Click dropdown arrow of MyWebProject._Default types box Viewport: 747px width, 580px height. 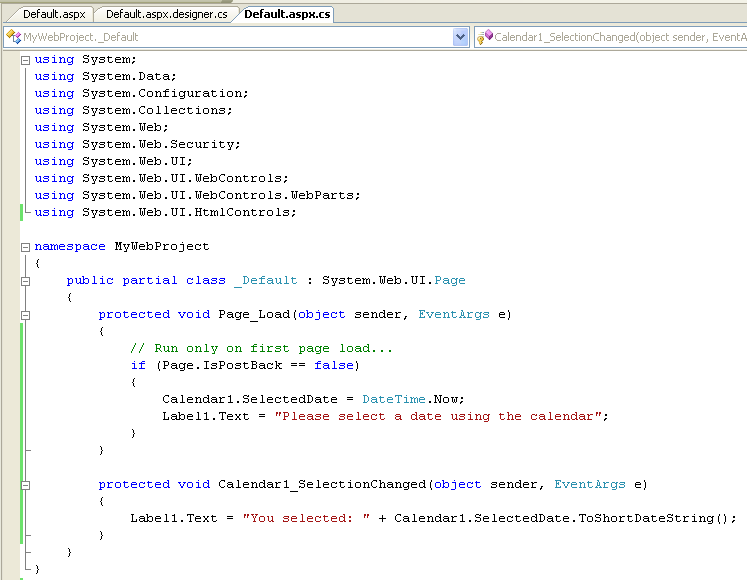pyautogui.click(x=460, y=37)
